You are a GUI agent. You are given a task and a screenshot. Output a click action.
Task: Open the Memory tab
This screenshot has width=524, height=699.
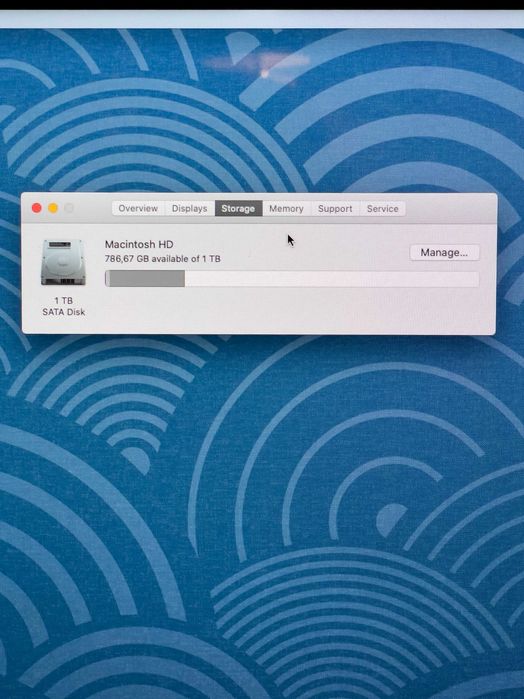pos(286,208)
